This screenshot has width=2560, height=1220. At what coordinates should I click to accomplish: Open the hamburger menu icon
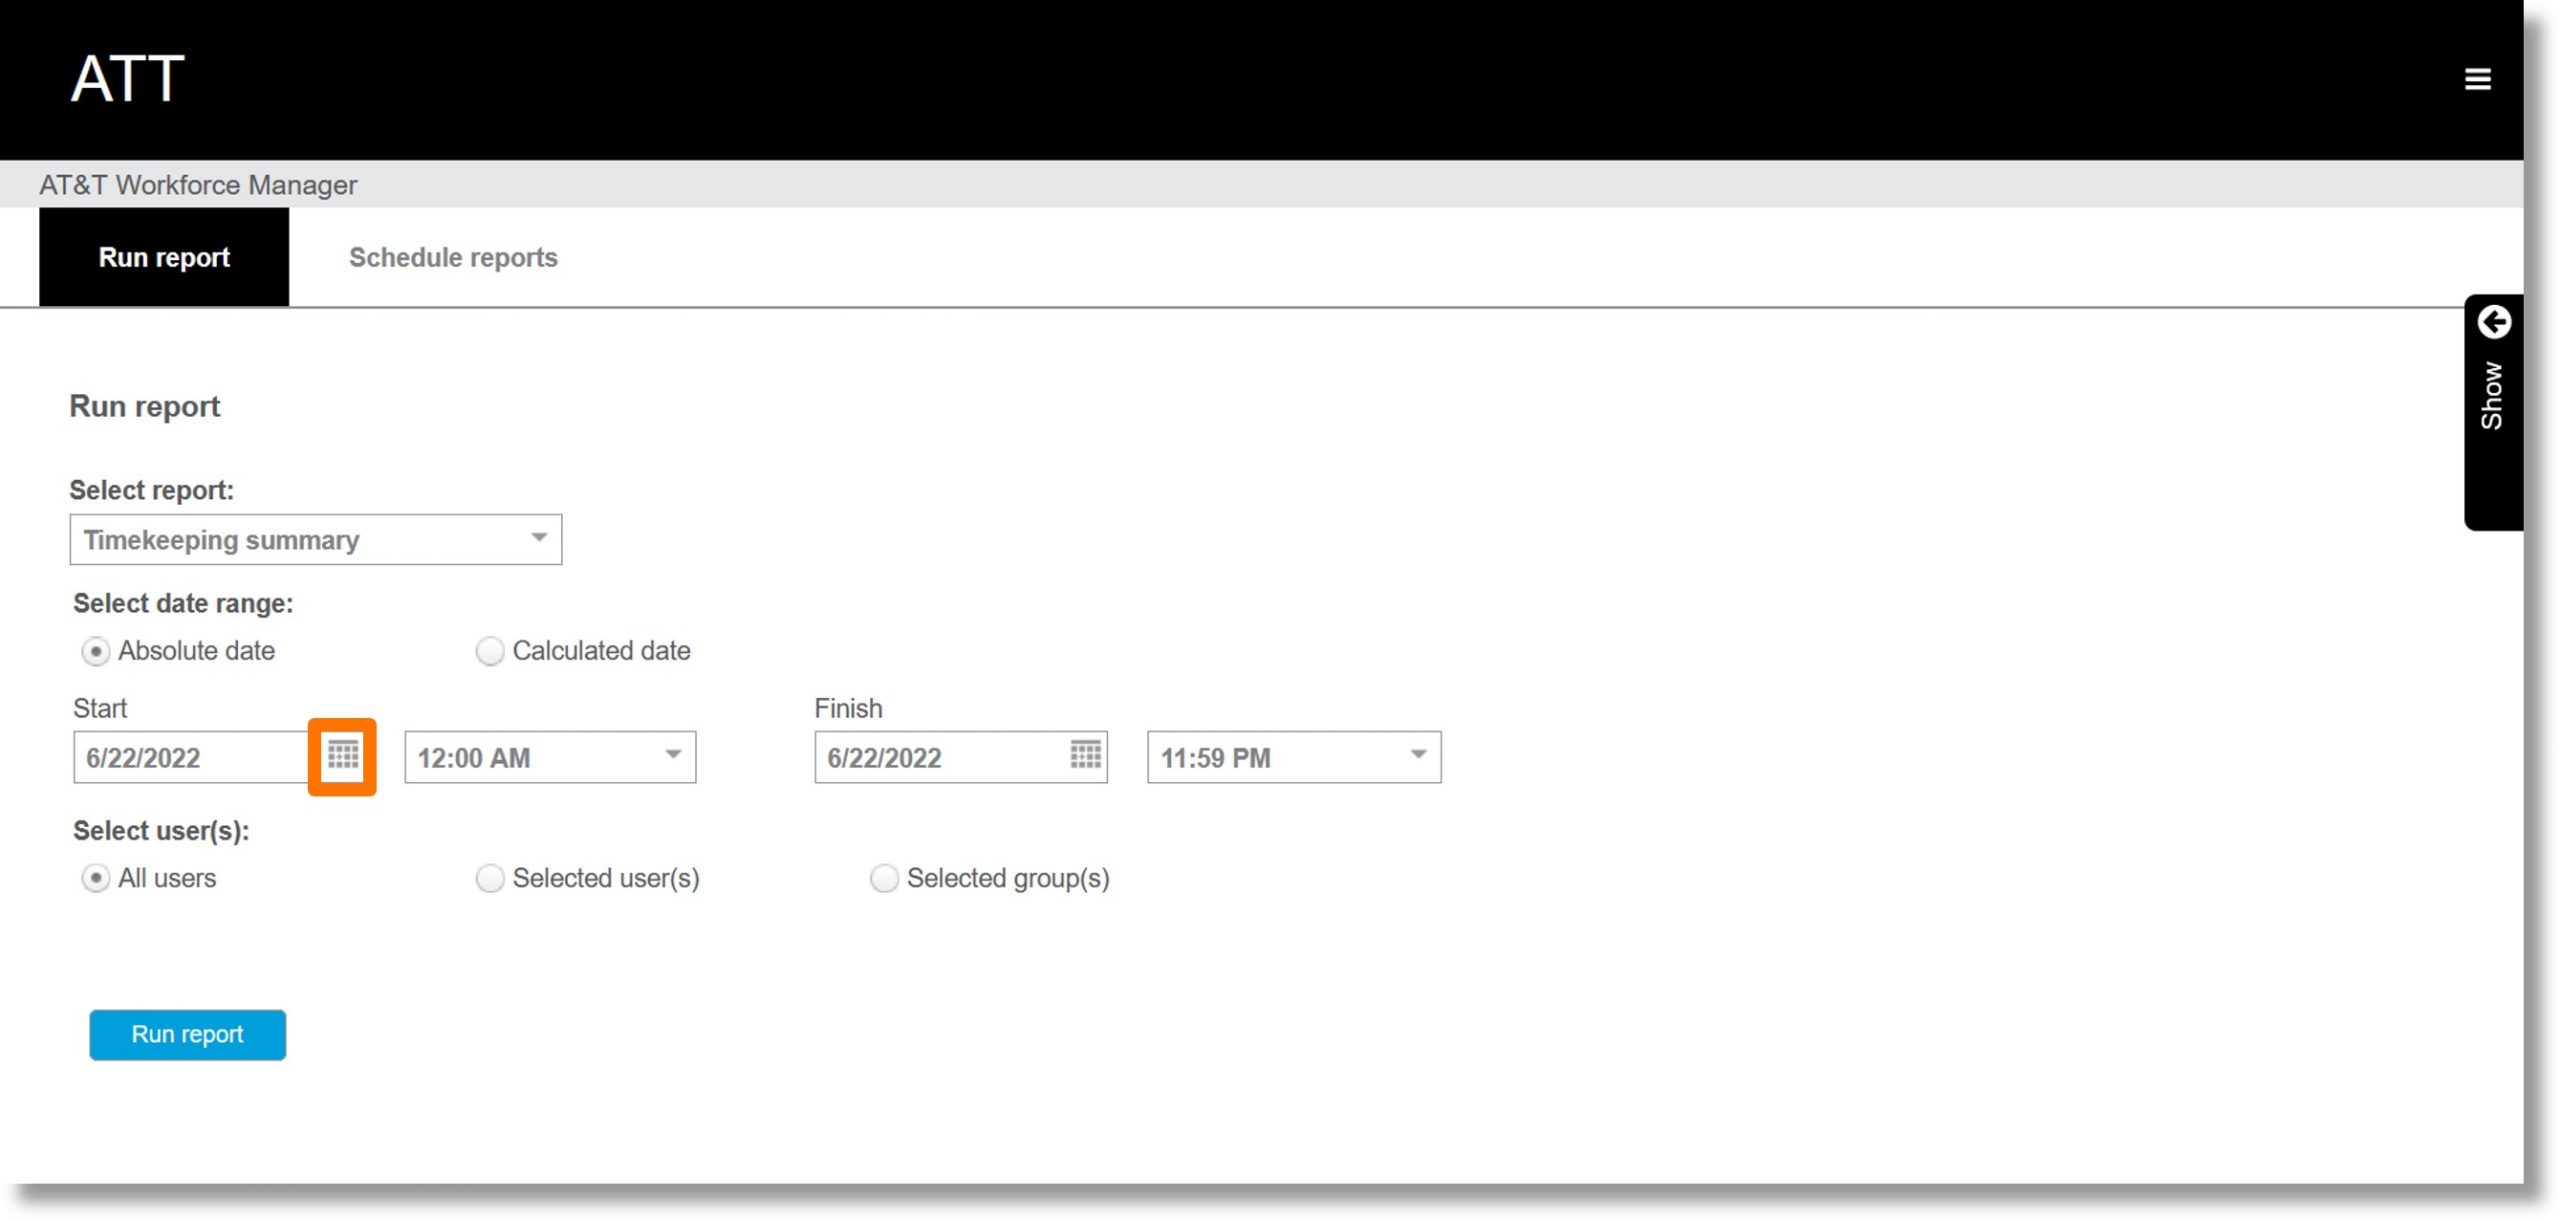[2477, 79]
